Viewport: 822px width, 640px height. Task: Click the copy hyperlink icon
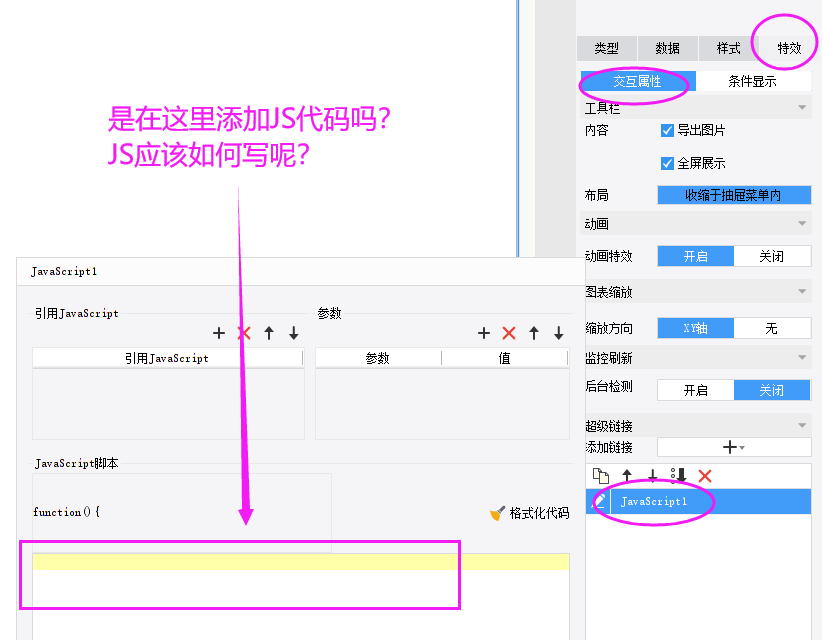click(x=601, y=477)
